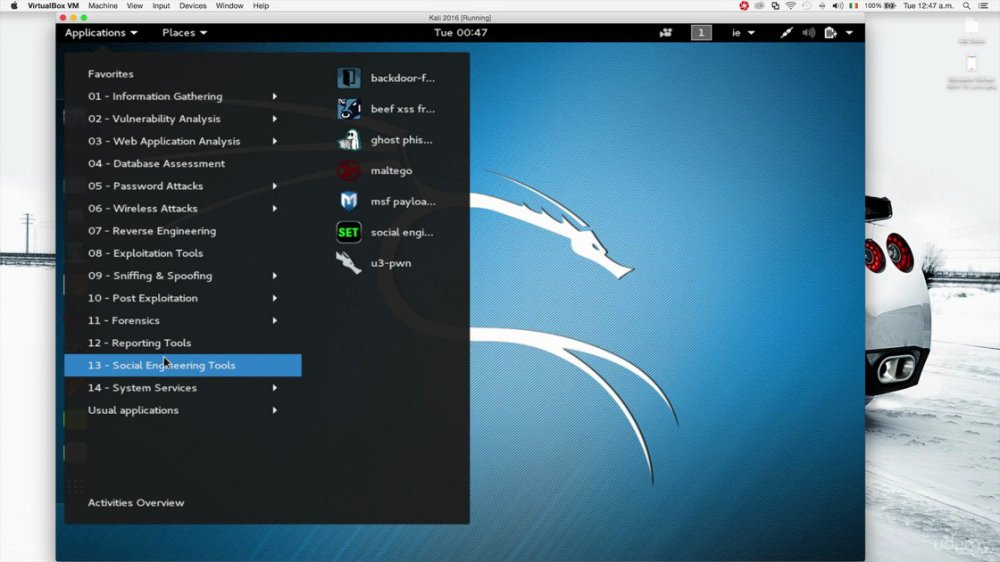Open the Kali clock Tue 00:47
This screenshot has height=562, width=1000.
pyautogui.click(x=460, y=33)
